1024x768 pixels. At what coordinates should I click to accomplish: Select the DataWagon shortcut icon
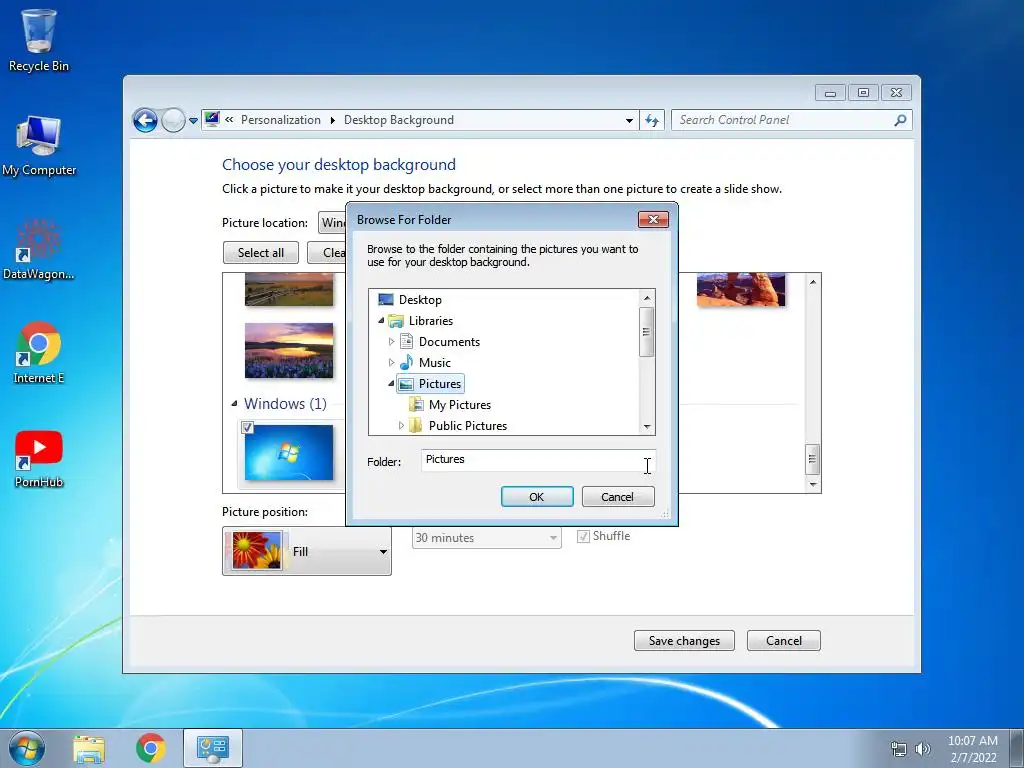(39, 249)
